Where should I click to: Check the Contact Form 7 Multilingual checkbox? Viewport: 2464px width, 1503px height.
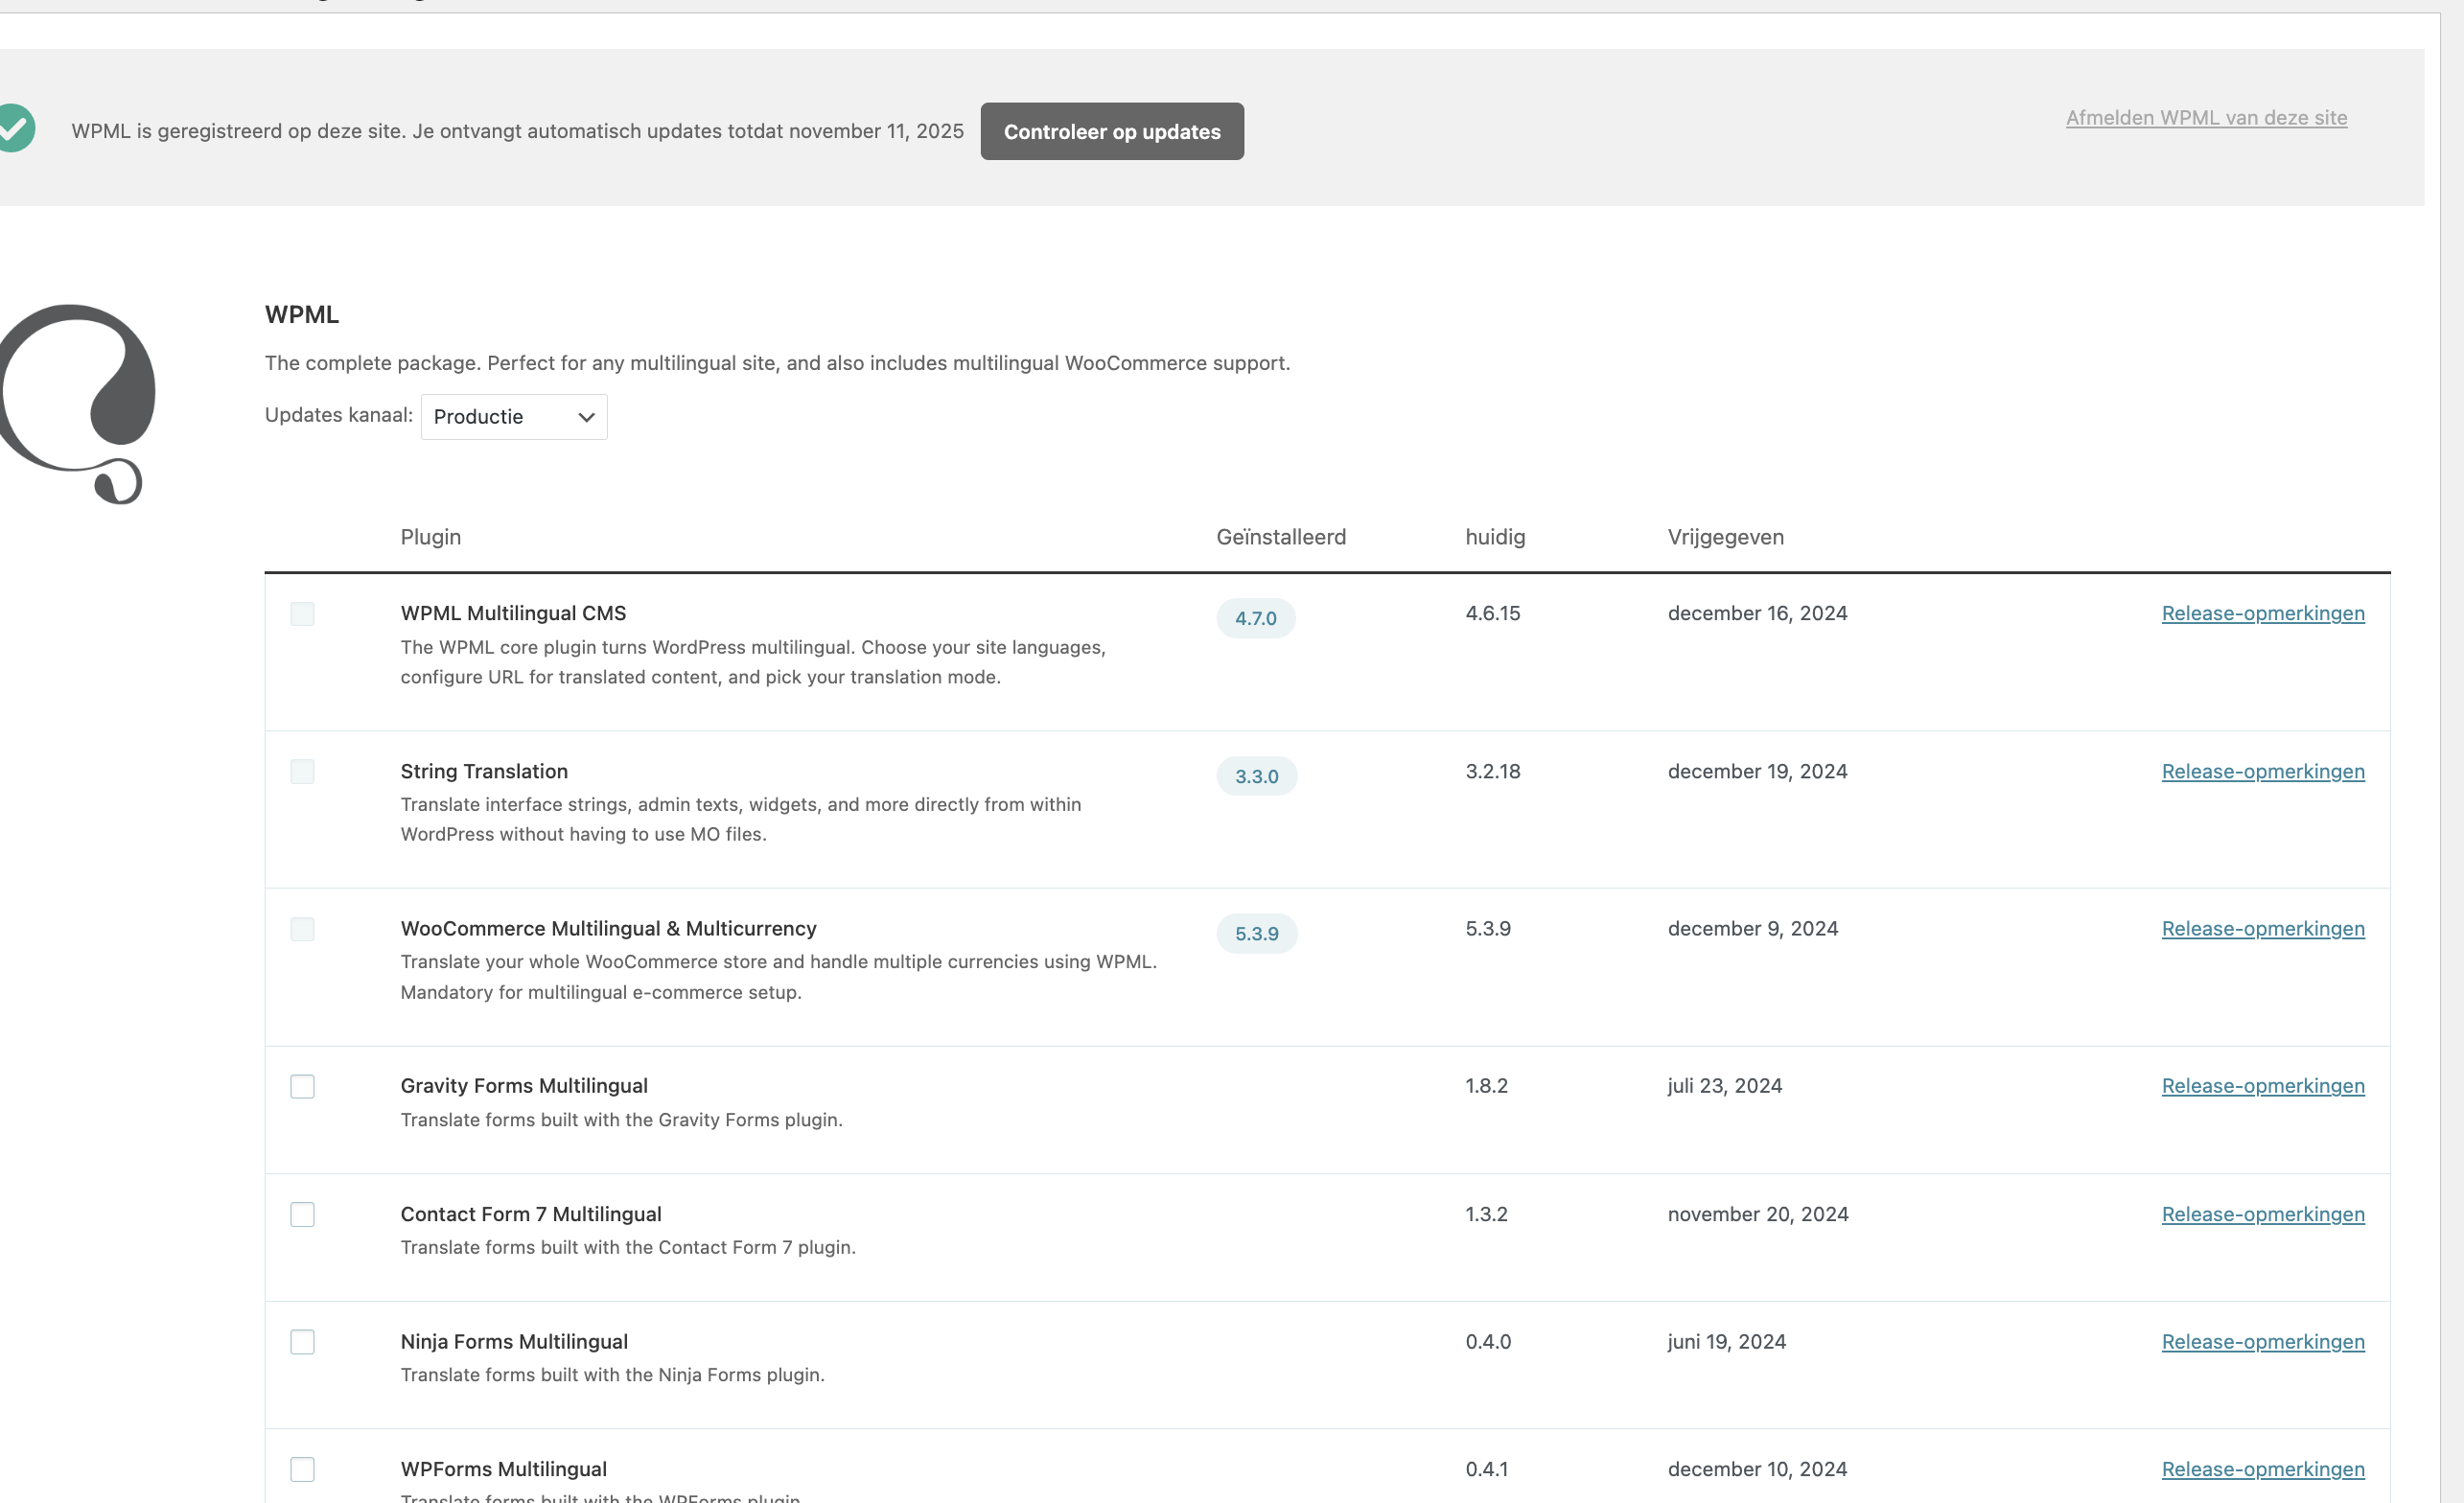[302, 1215]
